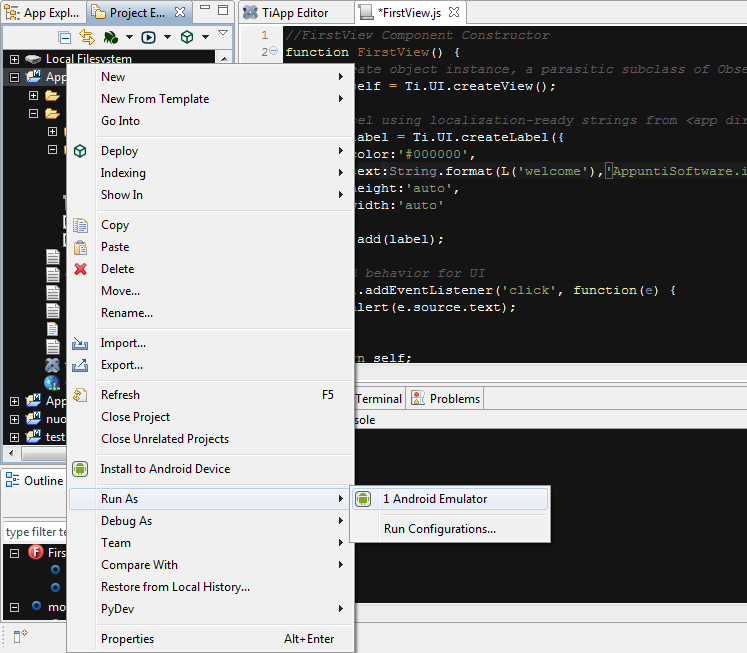The image size is (747, 653).
Task: Select Go Into menu entry
Action: tap(211, 121)
